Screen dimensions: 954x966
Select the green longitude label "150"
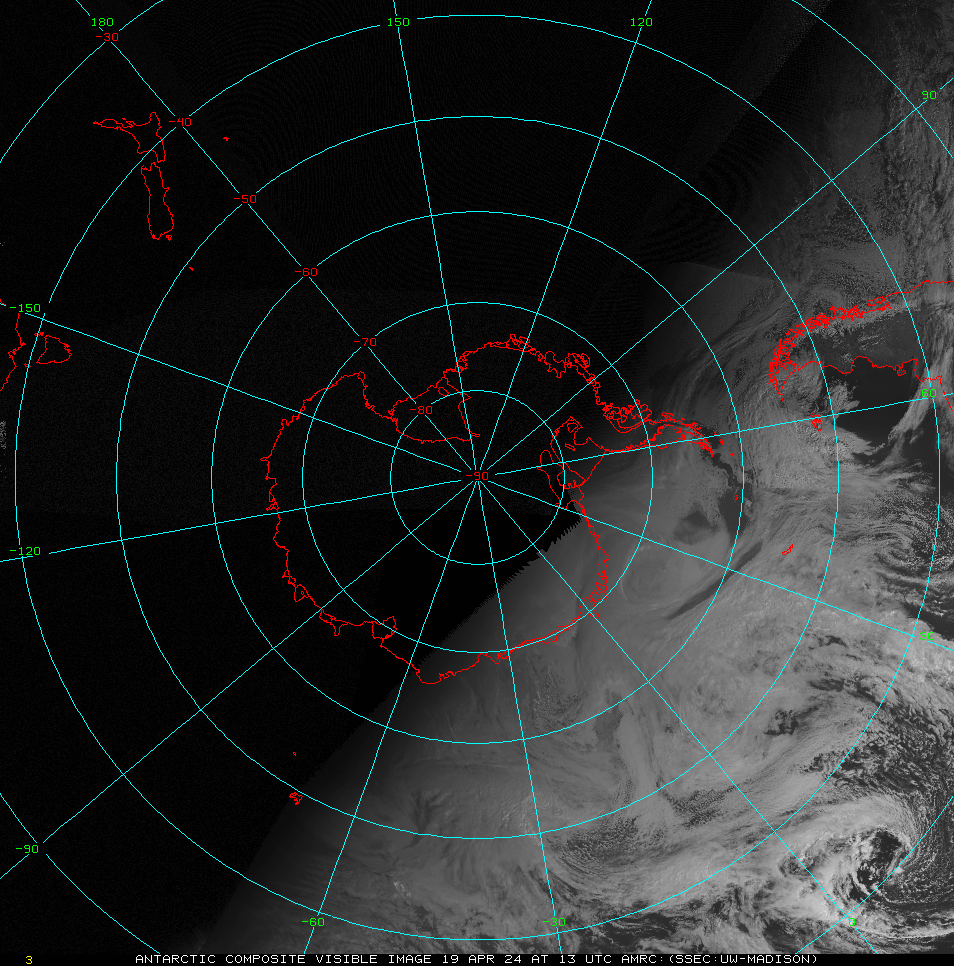(398, 22)
